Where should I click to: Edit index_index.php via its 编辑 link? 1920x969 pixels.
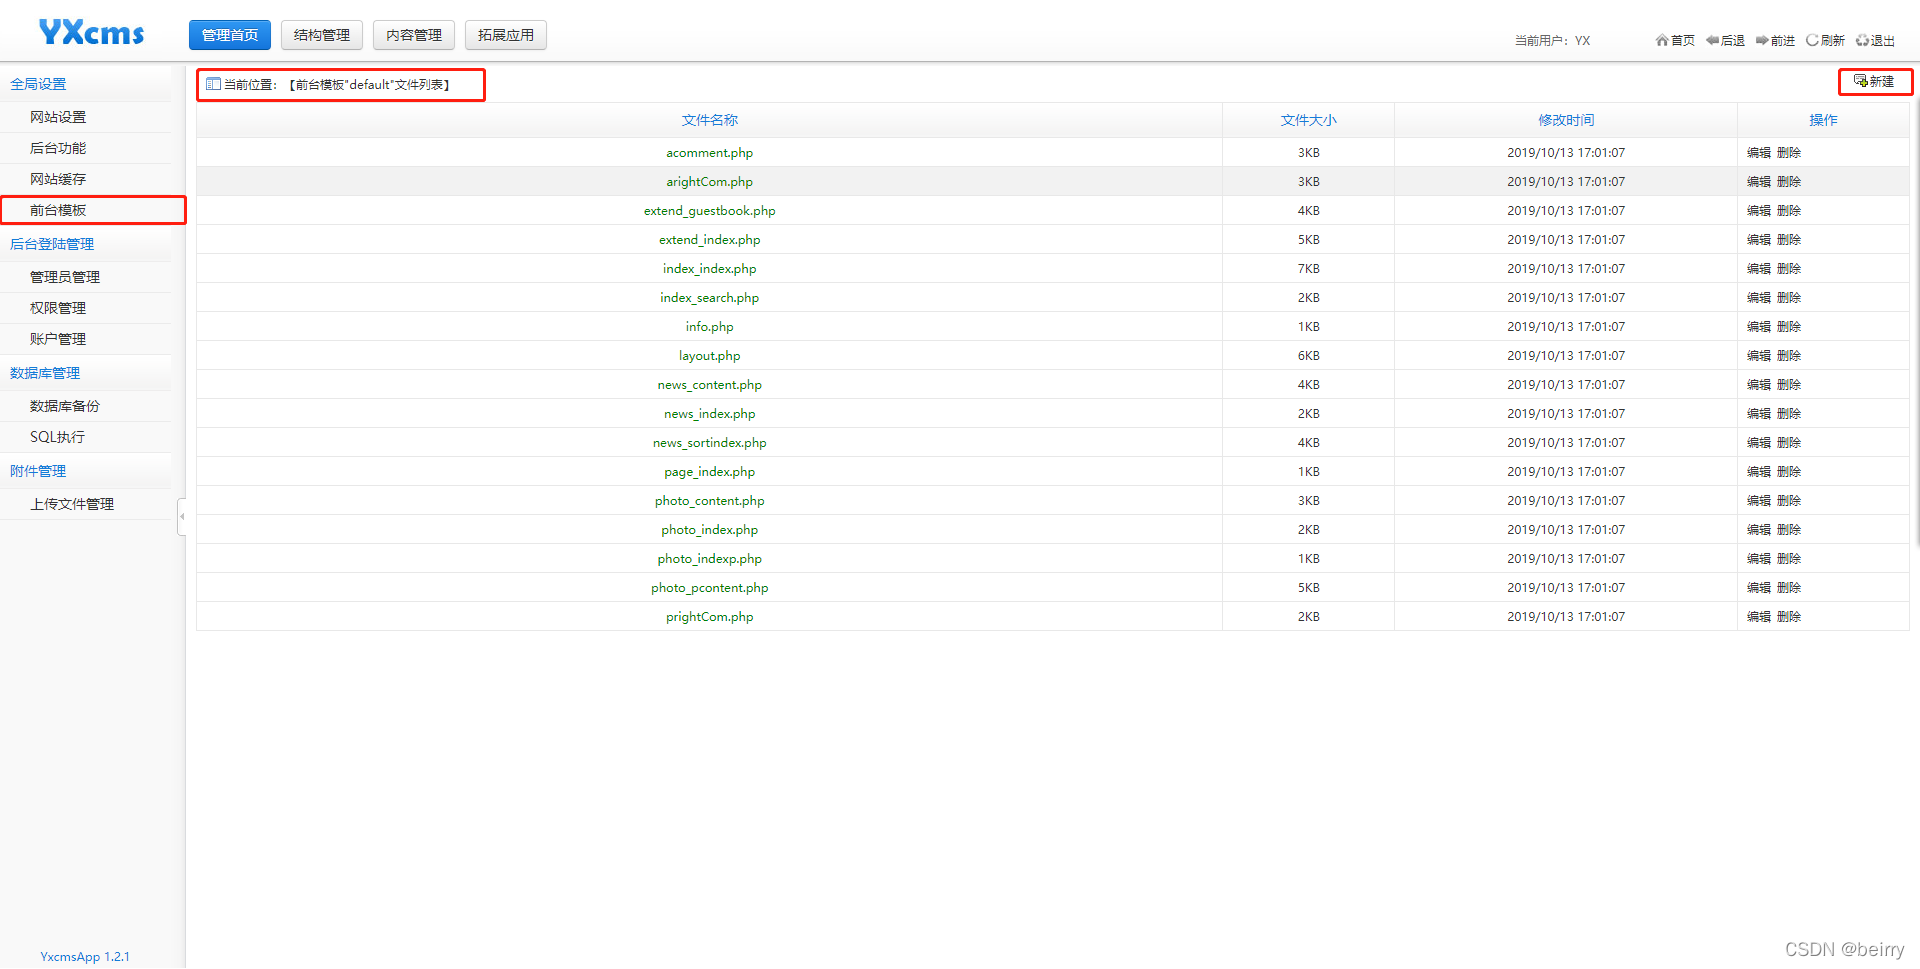pos(1759,269)
